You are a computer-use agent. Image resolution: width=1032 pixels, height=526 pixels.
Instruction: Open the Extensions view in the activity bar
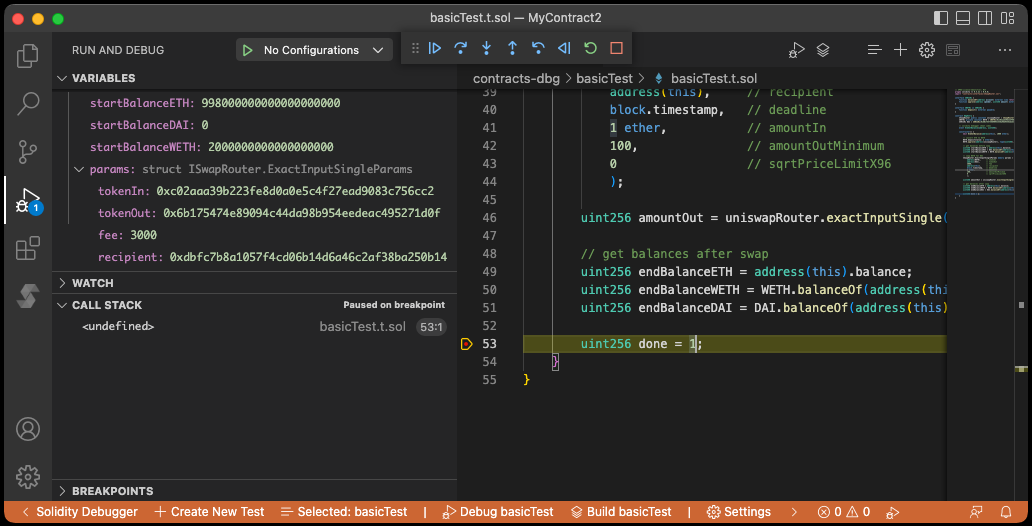click(x=28, y=247)
